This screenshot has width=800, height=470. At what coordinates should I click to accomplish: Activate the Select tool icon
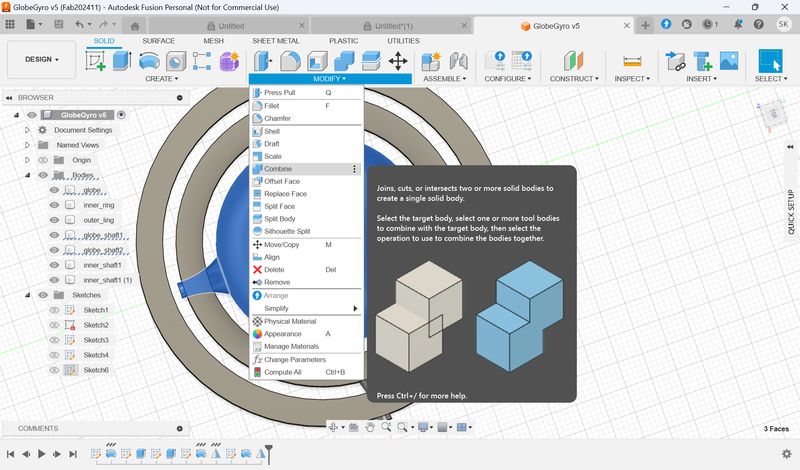click(770, 61)
